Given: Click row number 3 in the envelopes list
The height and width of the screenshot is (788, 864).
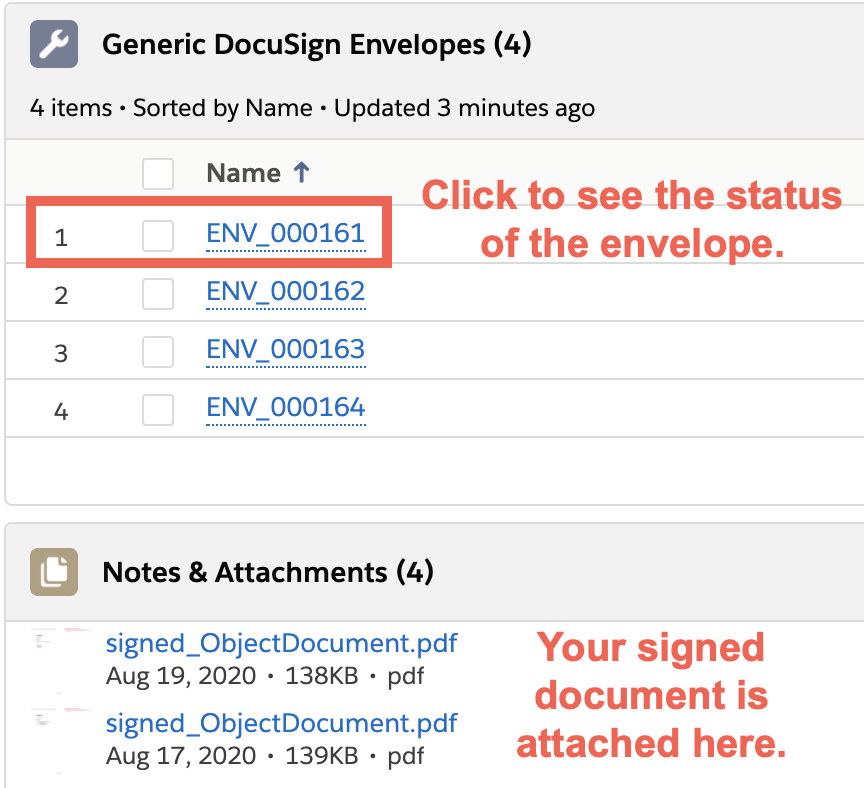Looking at the screenshot, I should pyautogui.click(x=61, y=354).
